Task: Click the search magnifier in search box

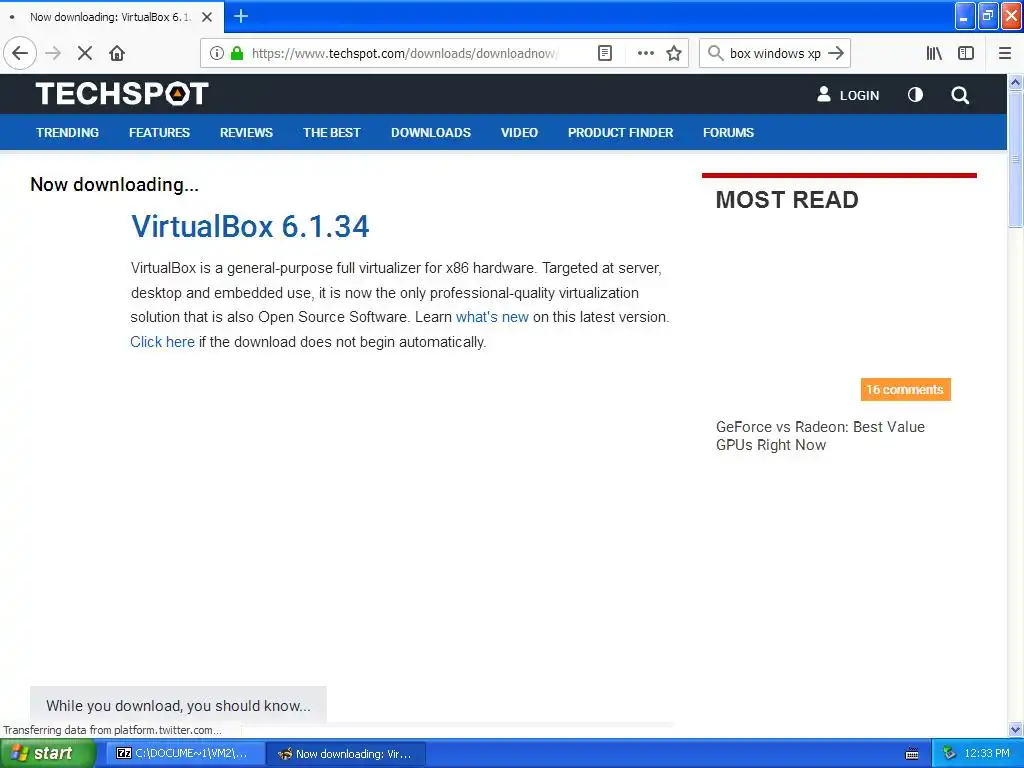Action: [716, 53]
